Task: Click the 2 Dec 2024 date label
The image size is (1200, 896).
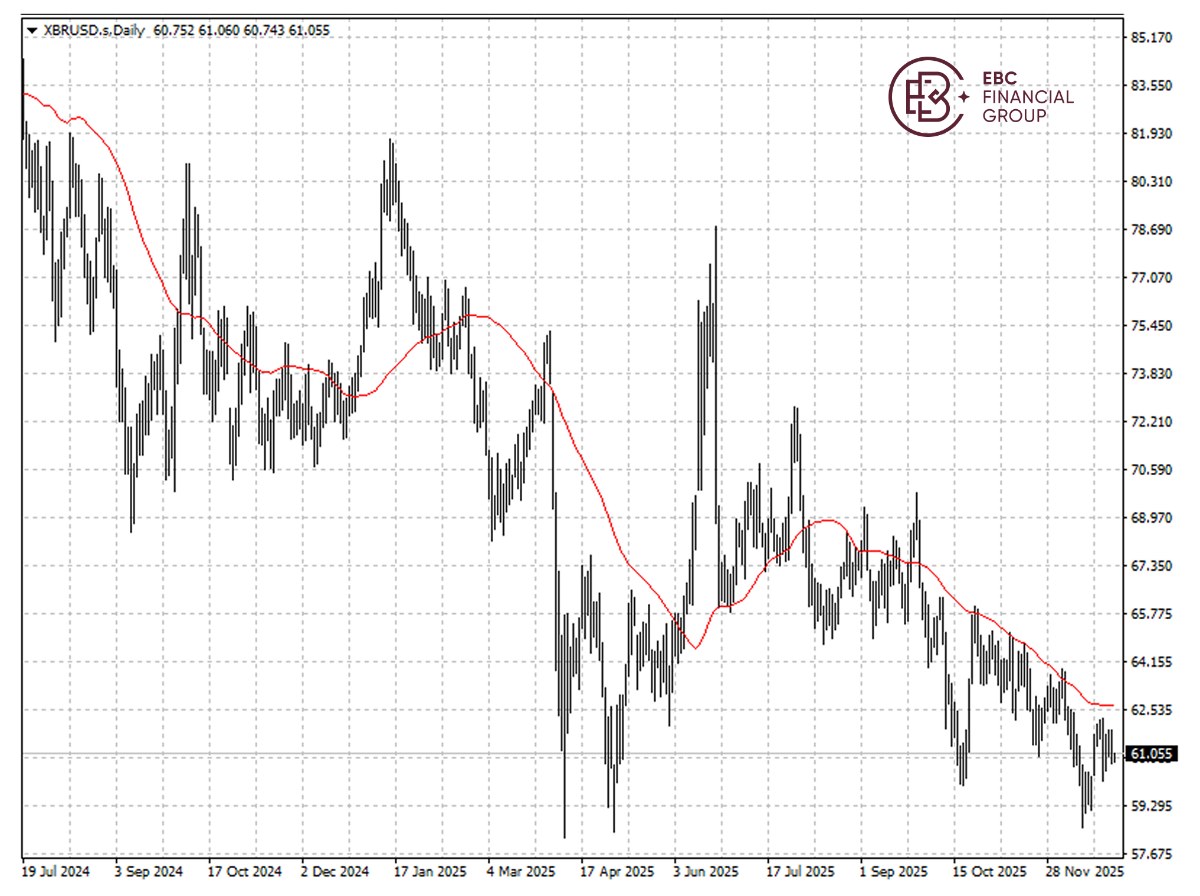Action: 335,872
